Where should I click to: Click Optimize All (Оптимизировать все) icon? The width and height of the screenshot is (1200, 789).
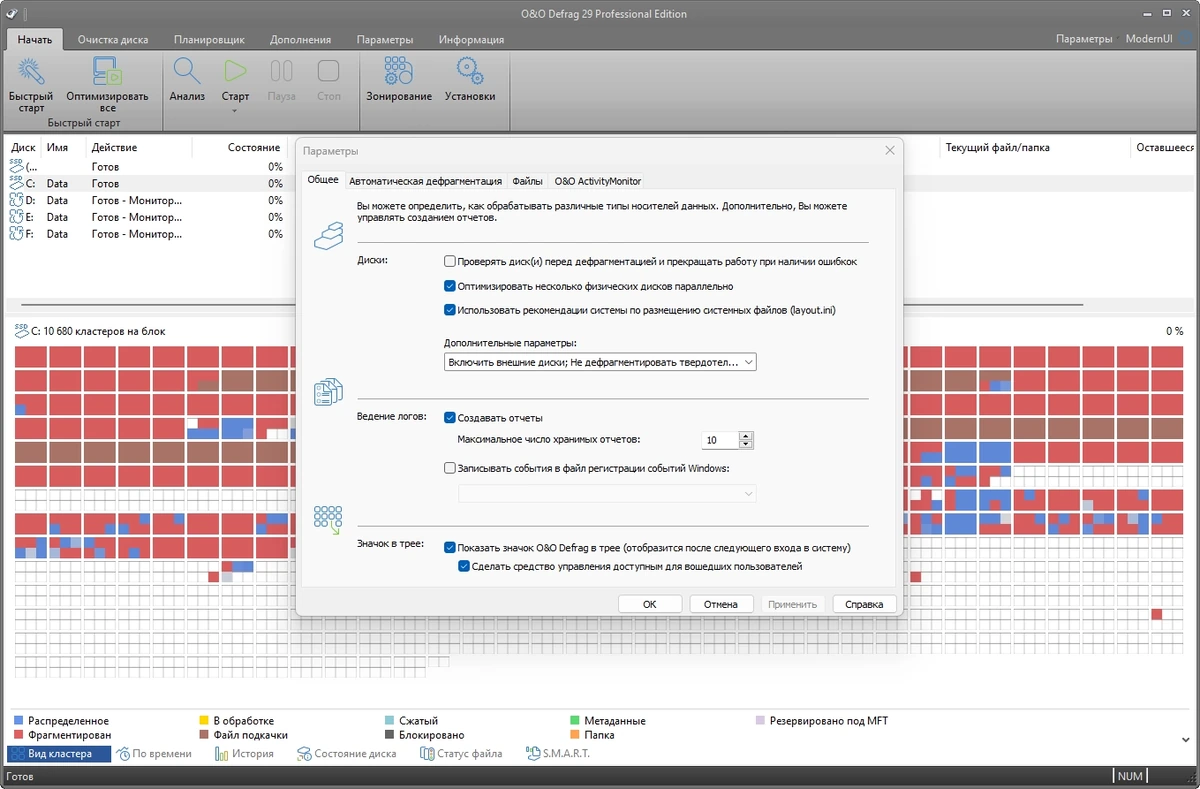[x=107, y=70]
